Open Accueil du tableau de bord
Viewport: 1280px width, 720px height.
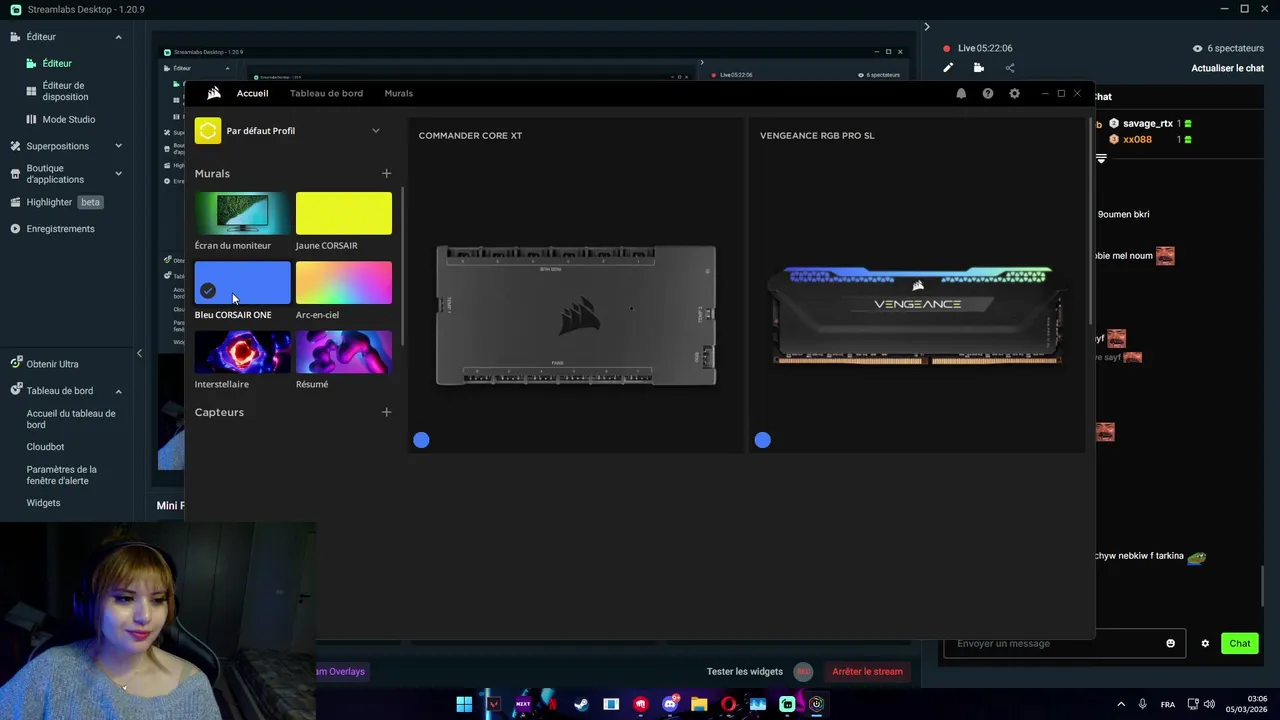[71, 419]
